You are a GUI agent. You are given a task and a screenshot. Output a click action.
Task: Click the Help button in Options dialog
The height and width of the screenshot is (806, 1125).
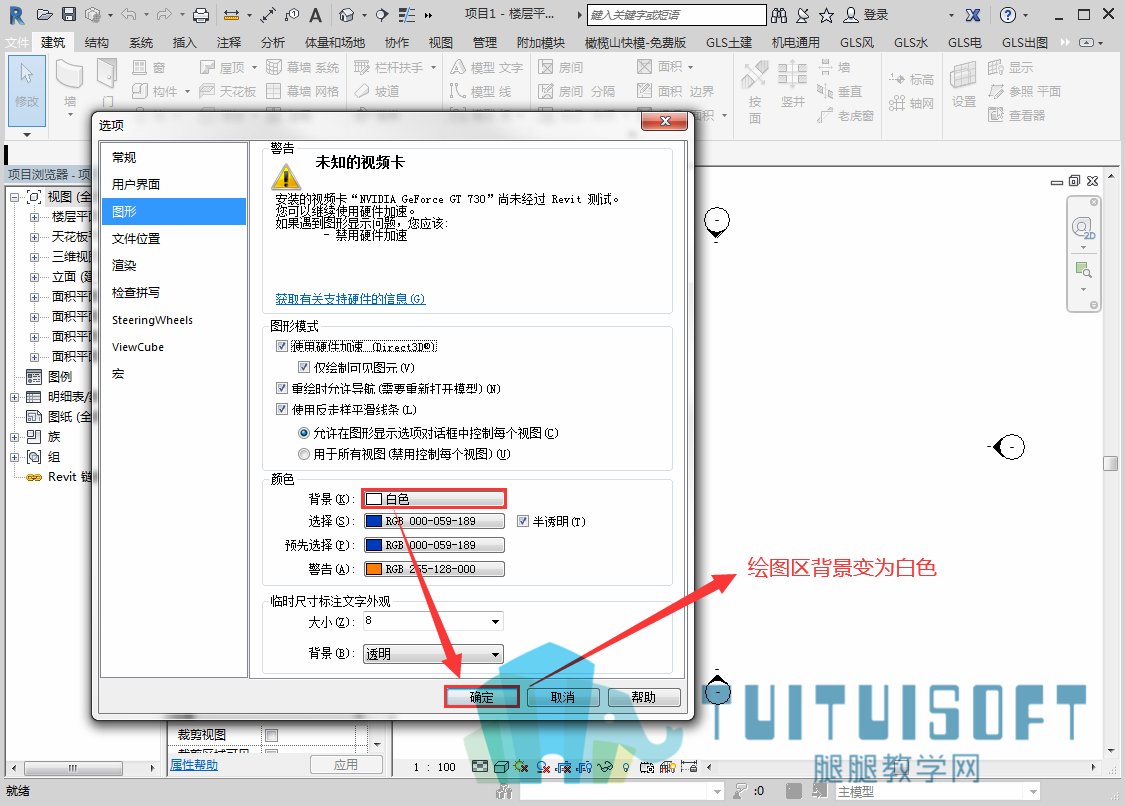(x=644, y=697)
